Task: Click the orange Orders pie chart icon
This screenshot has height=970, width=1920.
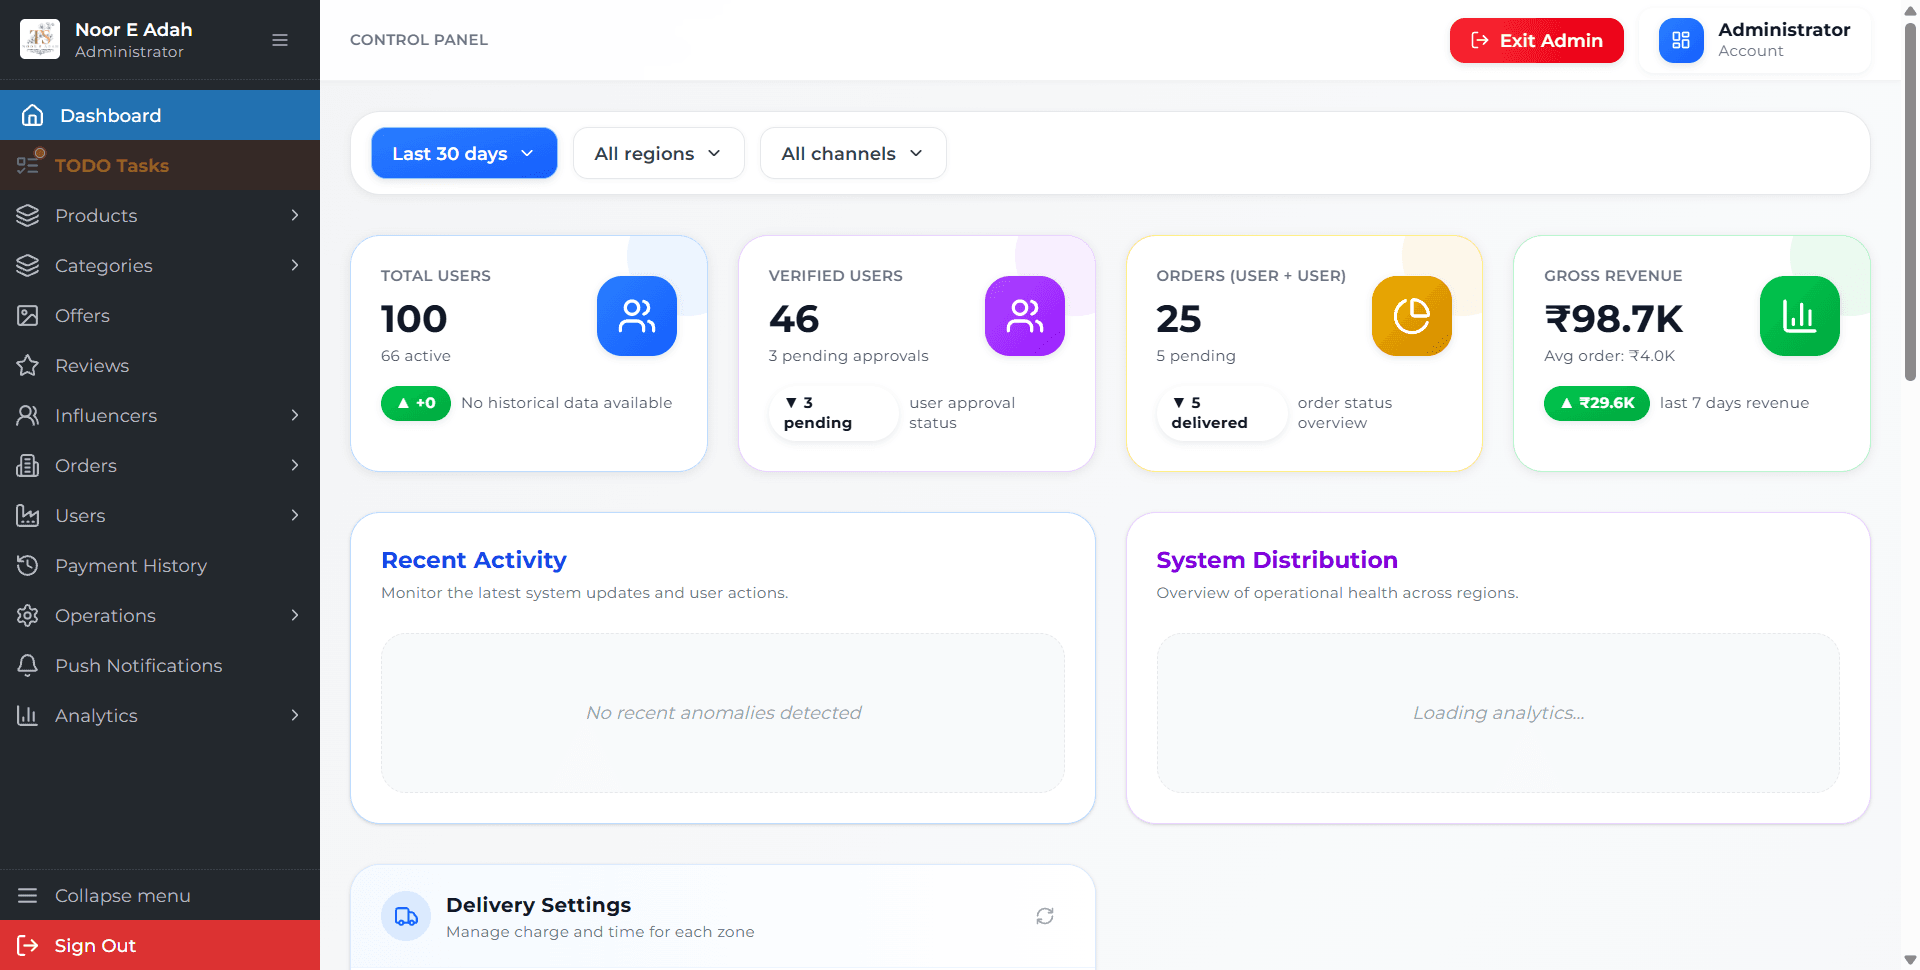Action: click(x=1412, y=316)
